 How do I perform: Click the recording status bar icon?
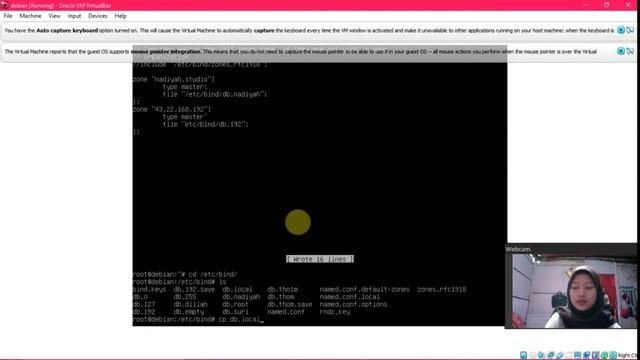coord(587,355)
